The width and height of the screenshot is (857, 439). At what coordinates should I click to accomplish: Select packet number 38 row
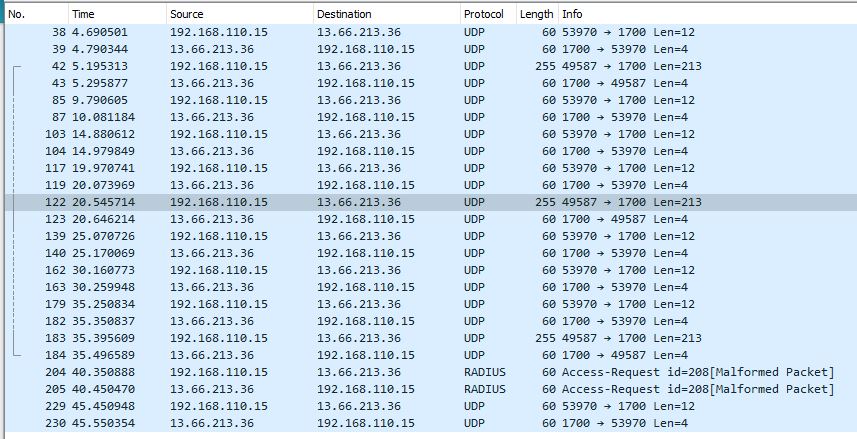click(431, 32)
